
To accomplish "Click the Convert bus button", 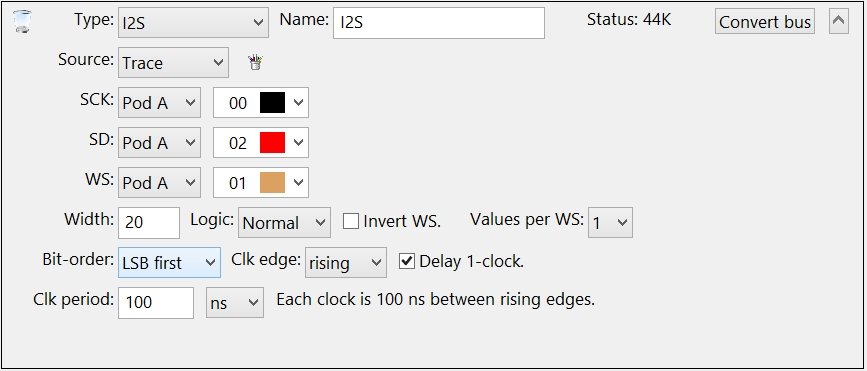I will click(x=765, y=22).
